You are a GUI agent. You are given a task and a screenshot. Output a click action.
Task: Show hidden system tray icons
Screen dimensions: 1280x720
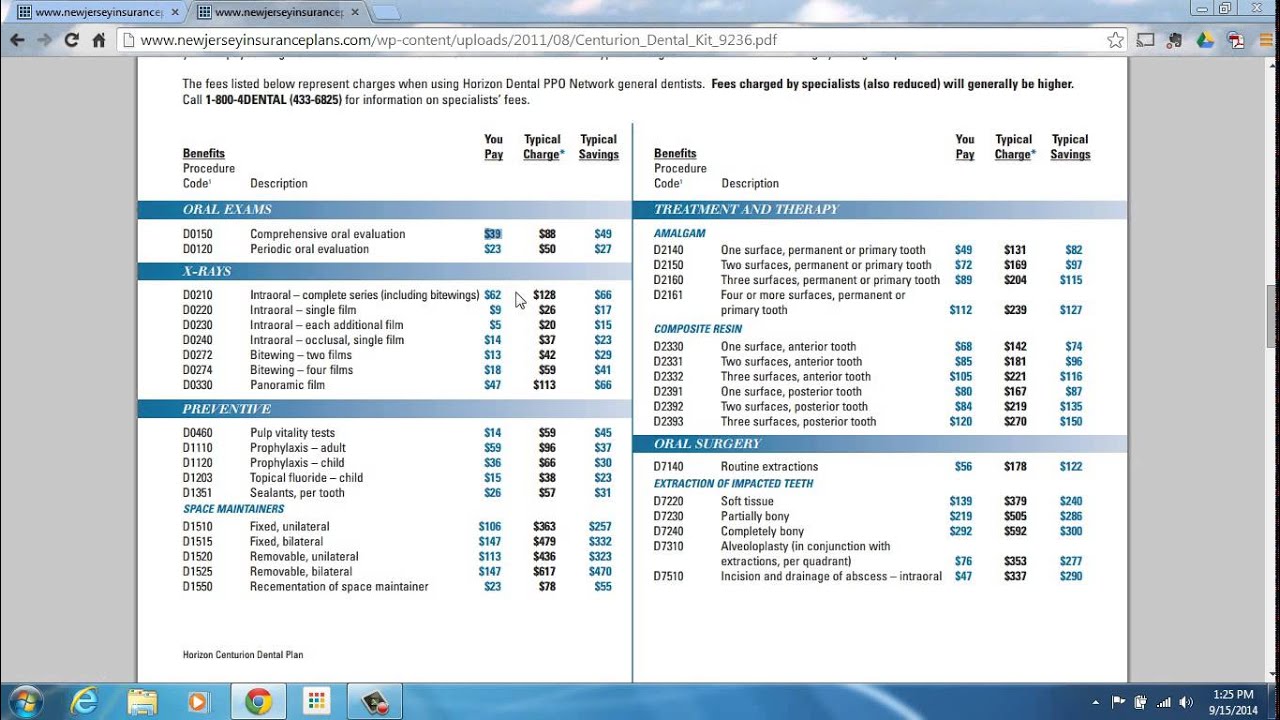[1096, 702]
